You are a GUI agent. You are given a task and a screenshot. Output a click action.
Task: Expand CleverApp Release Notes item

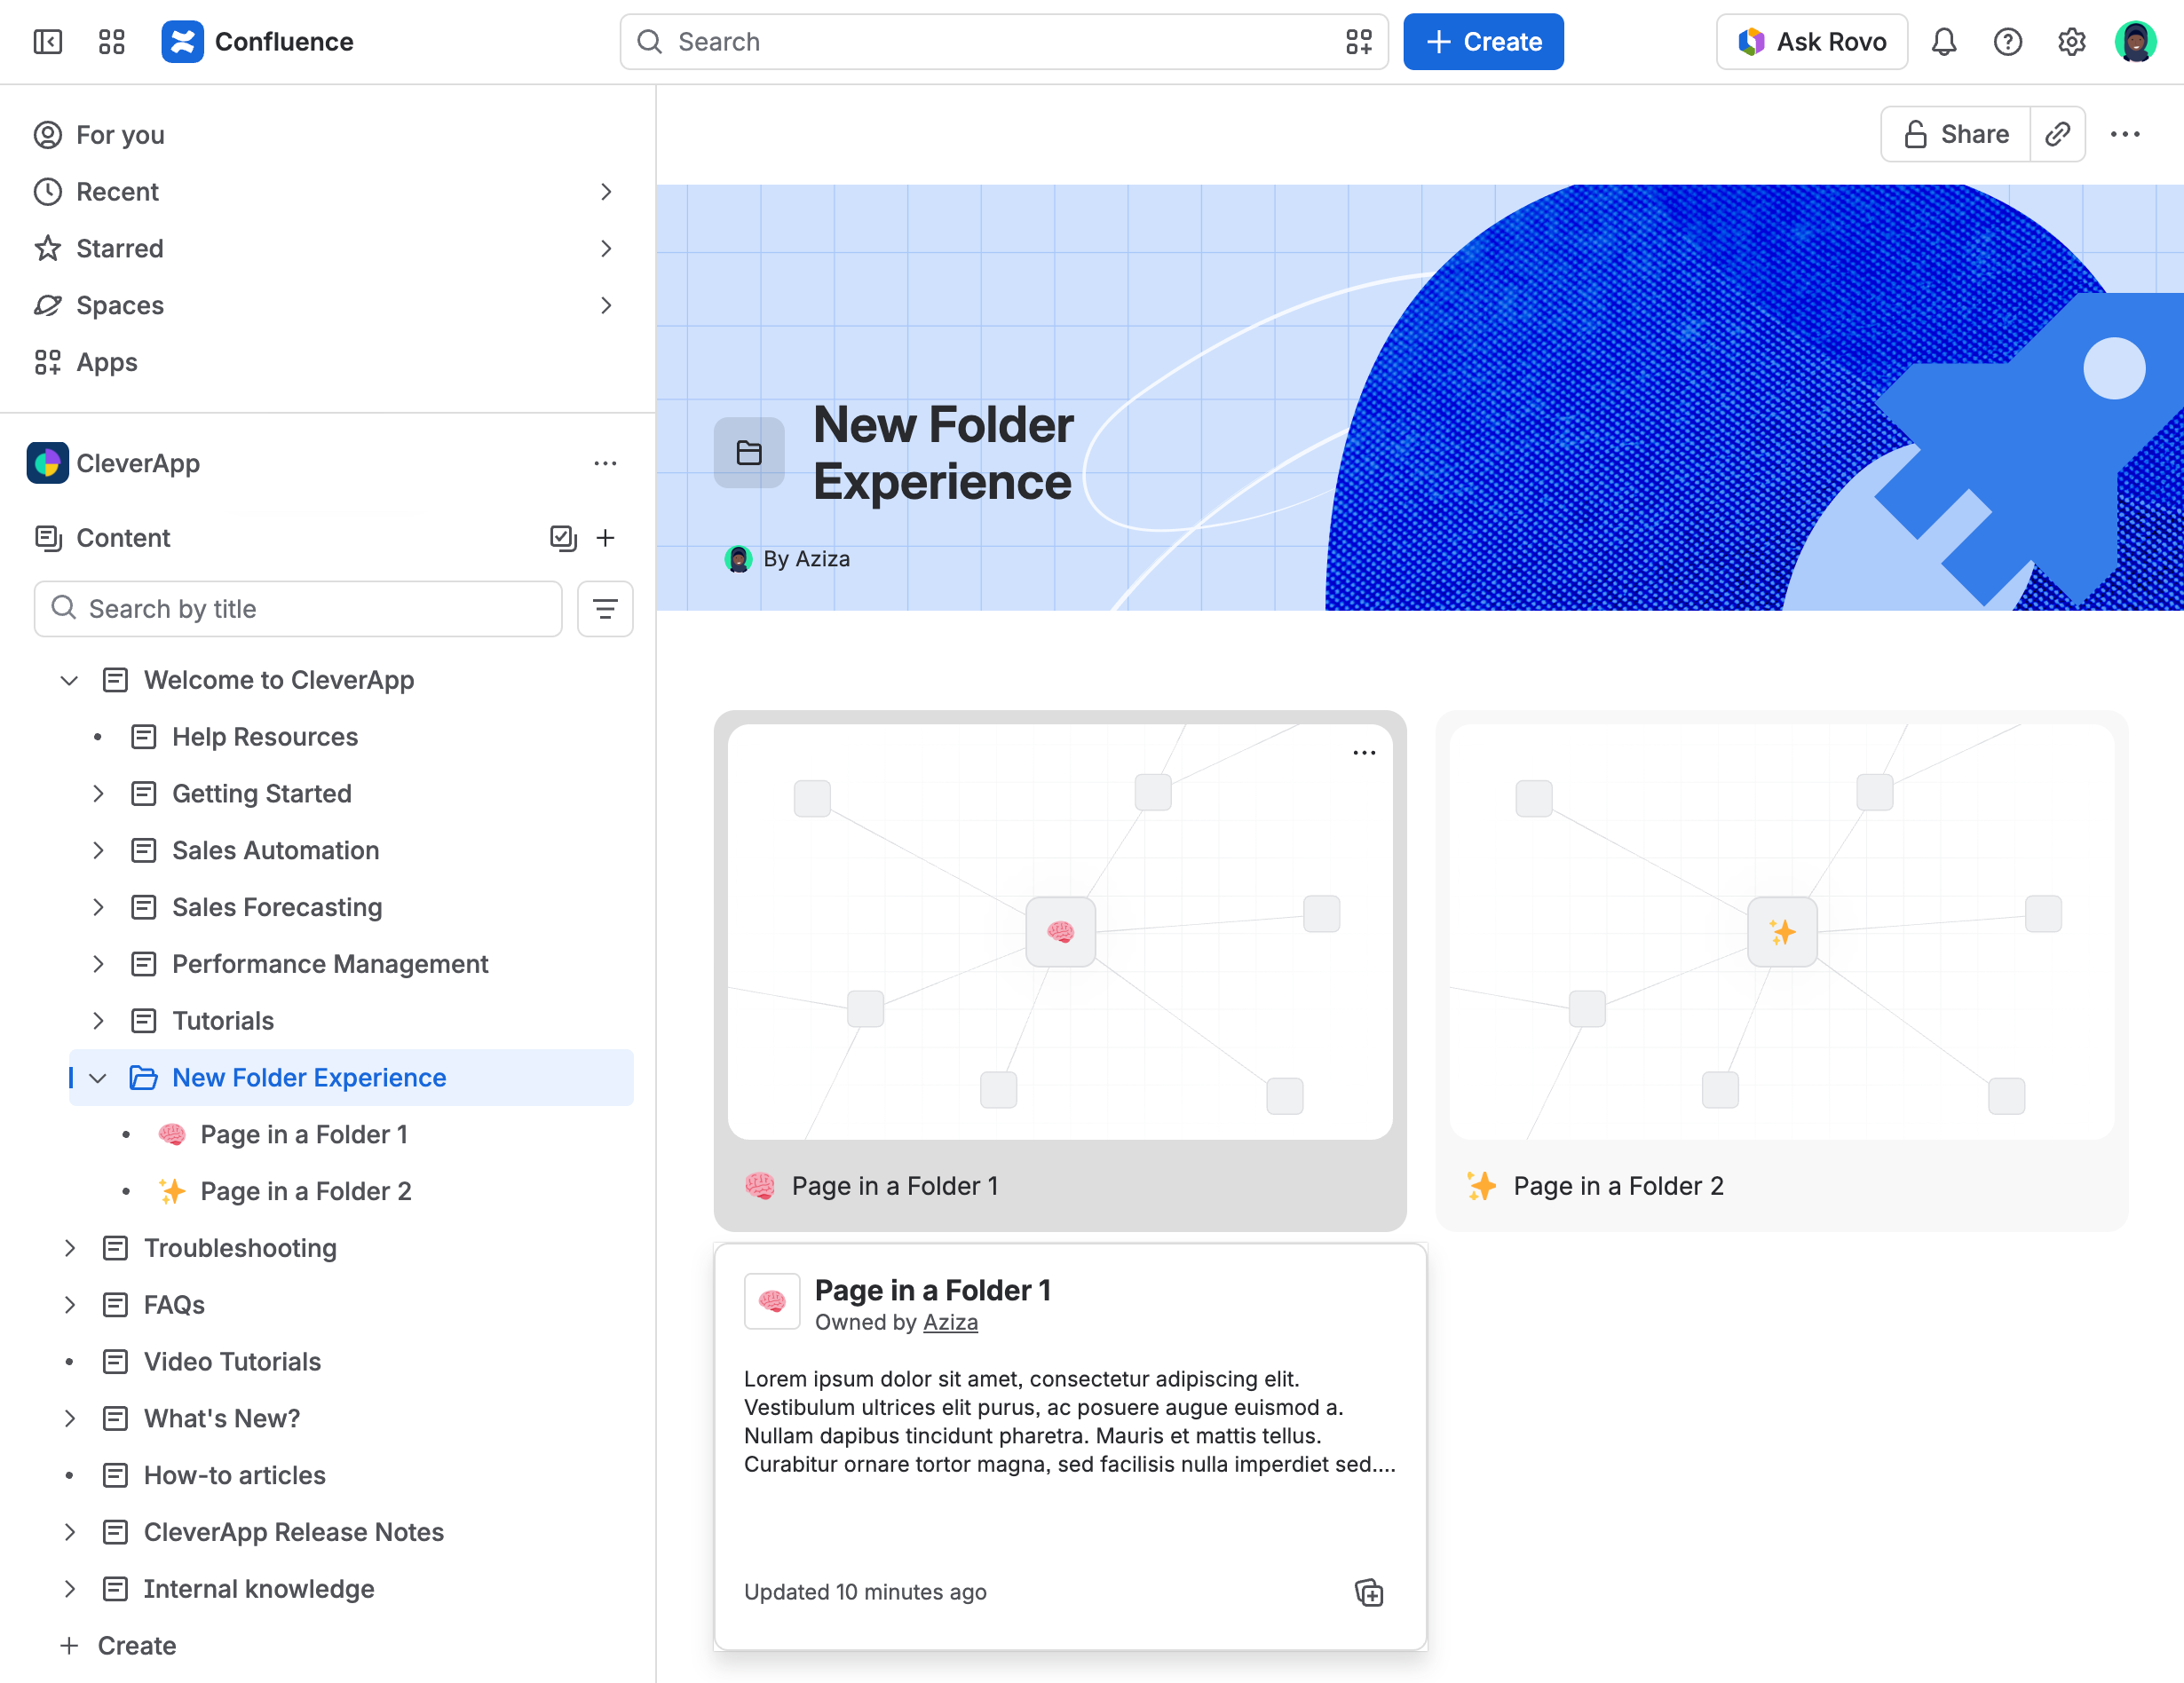tap(69, 1533)
